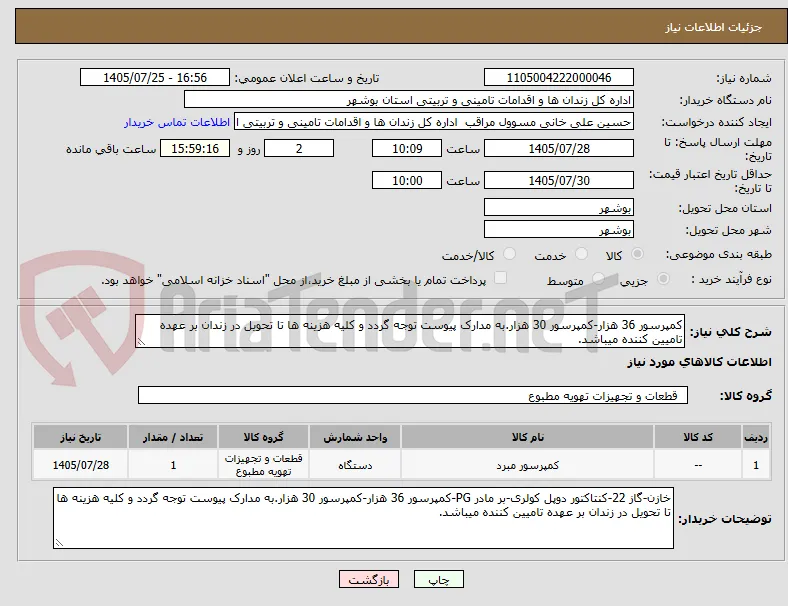Click the گروه کالا field

(x=413, y=395)
